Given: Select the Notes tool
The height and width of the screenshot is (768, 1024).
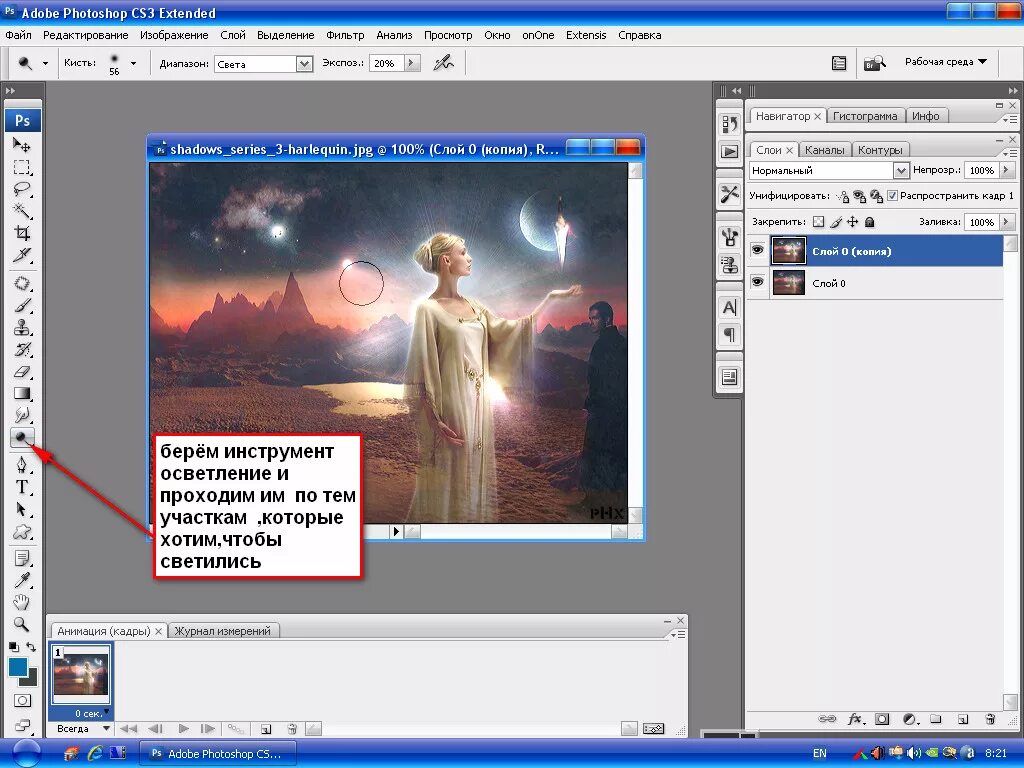Looking at the screenshot, I should click(x=22, y=558).
